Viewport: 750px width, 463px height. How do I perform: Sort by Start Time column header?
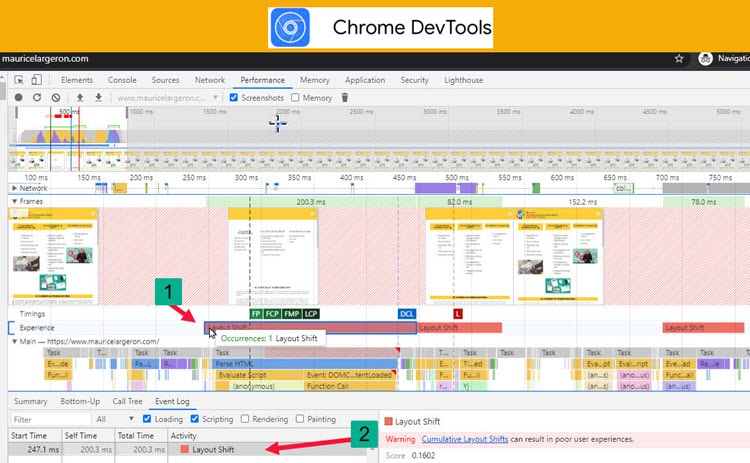coord(34,436)
